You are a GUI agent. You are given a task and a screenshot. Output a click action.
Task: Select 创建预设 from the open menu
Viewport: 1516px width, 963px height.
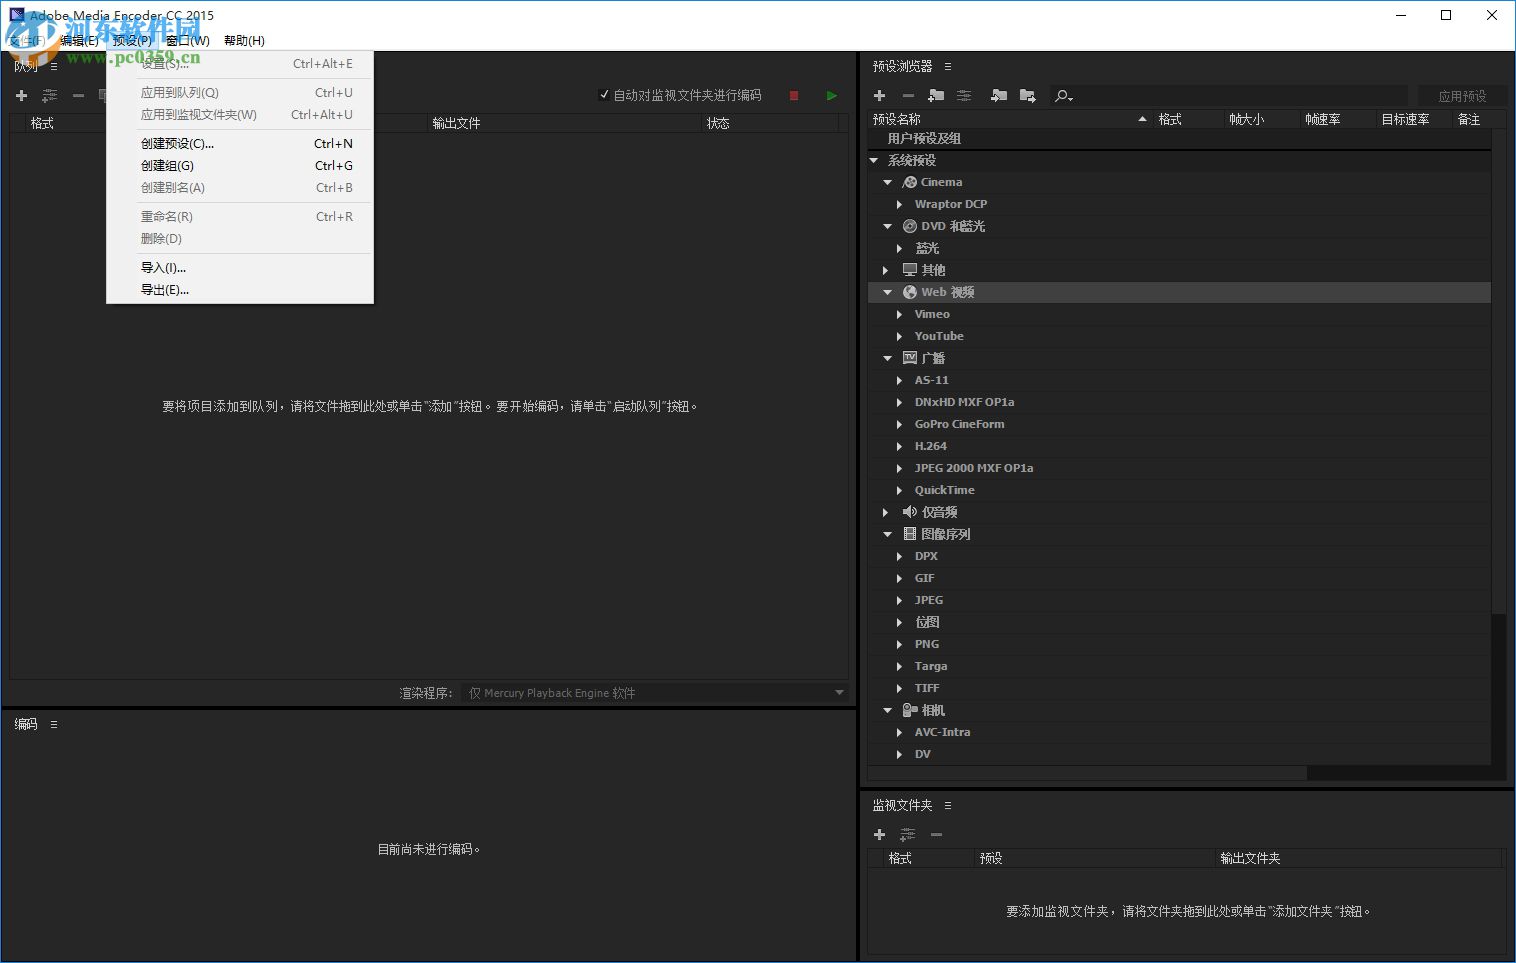pos(177,143)
